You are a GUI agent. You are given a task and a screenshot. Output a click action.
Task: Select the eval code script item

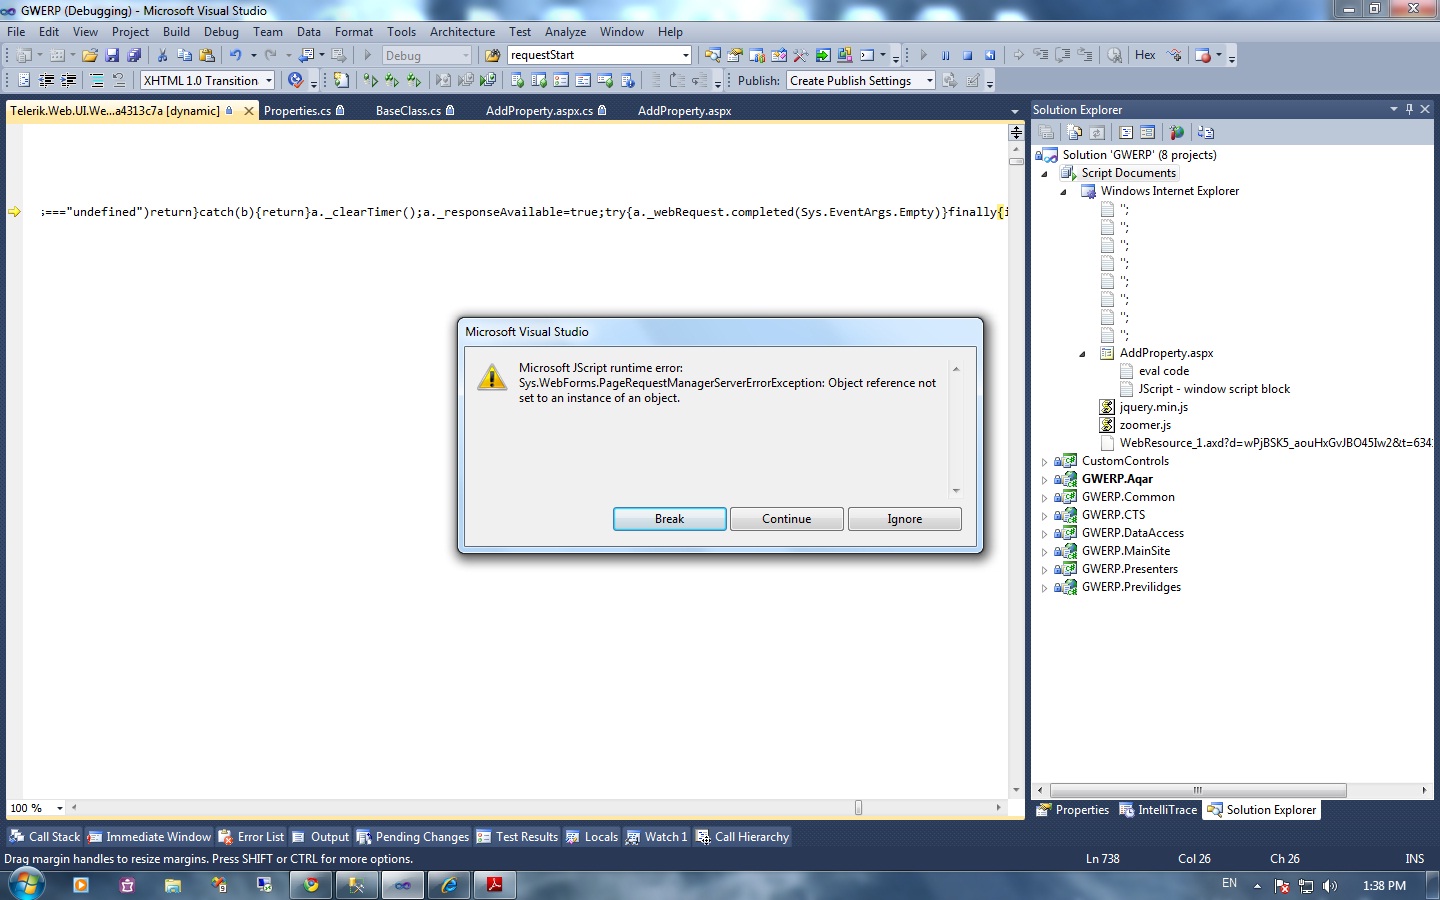1164,371
